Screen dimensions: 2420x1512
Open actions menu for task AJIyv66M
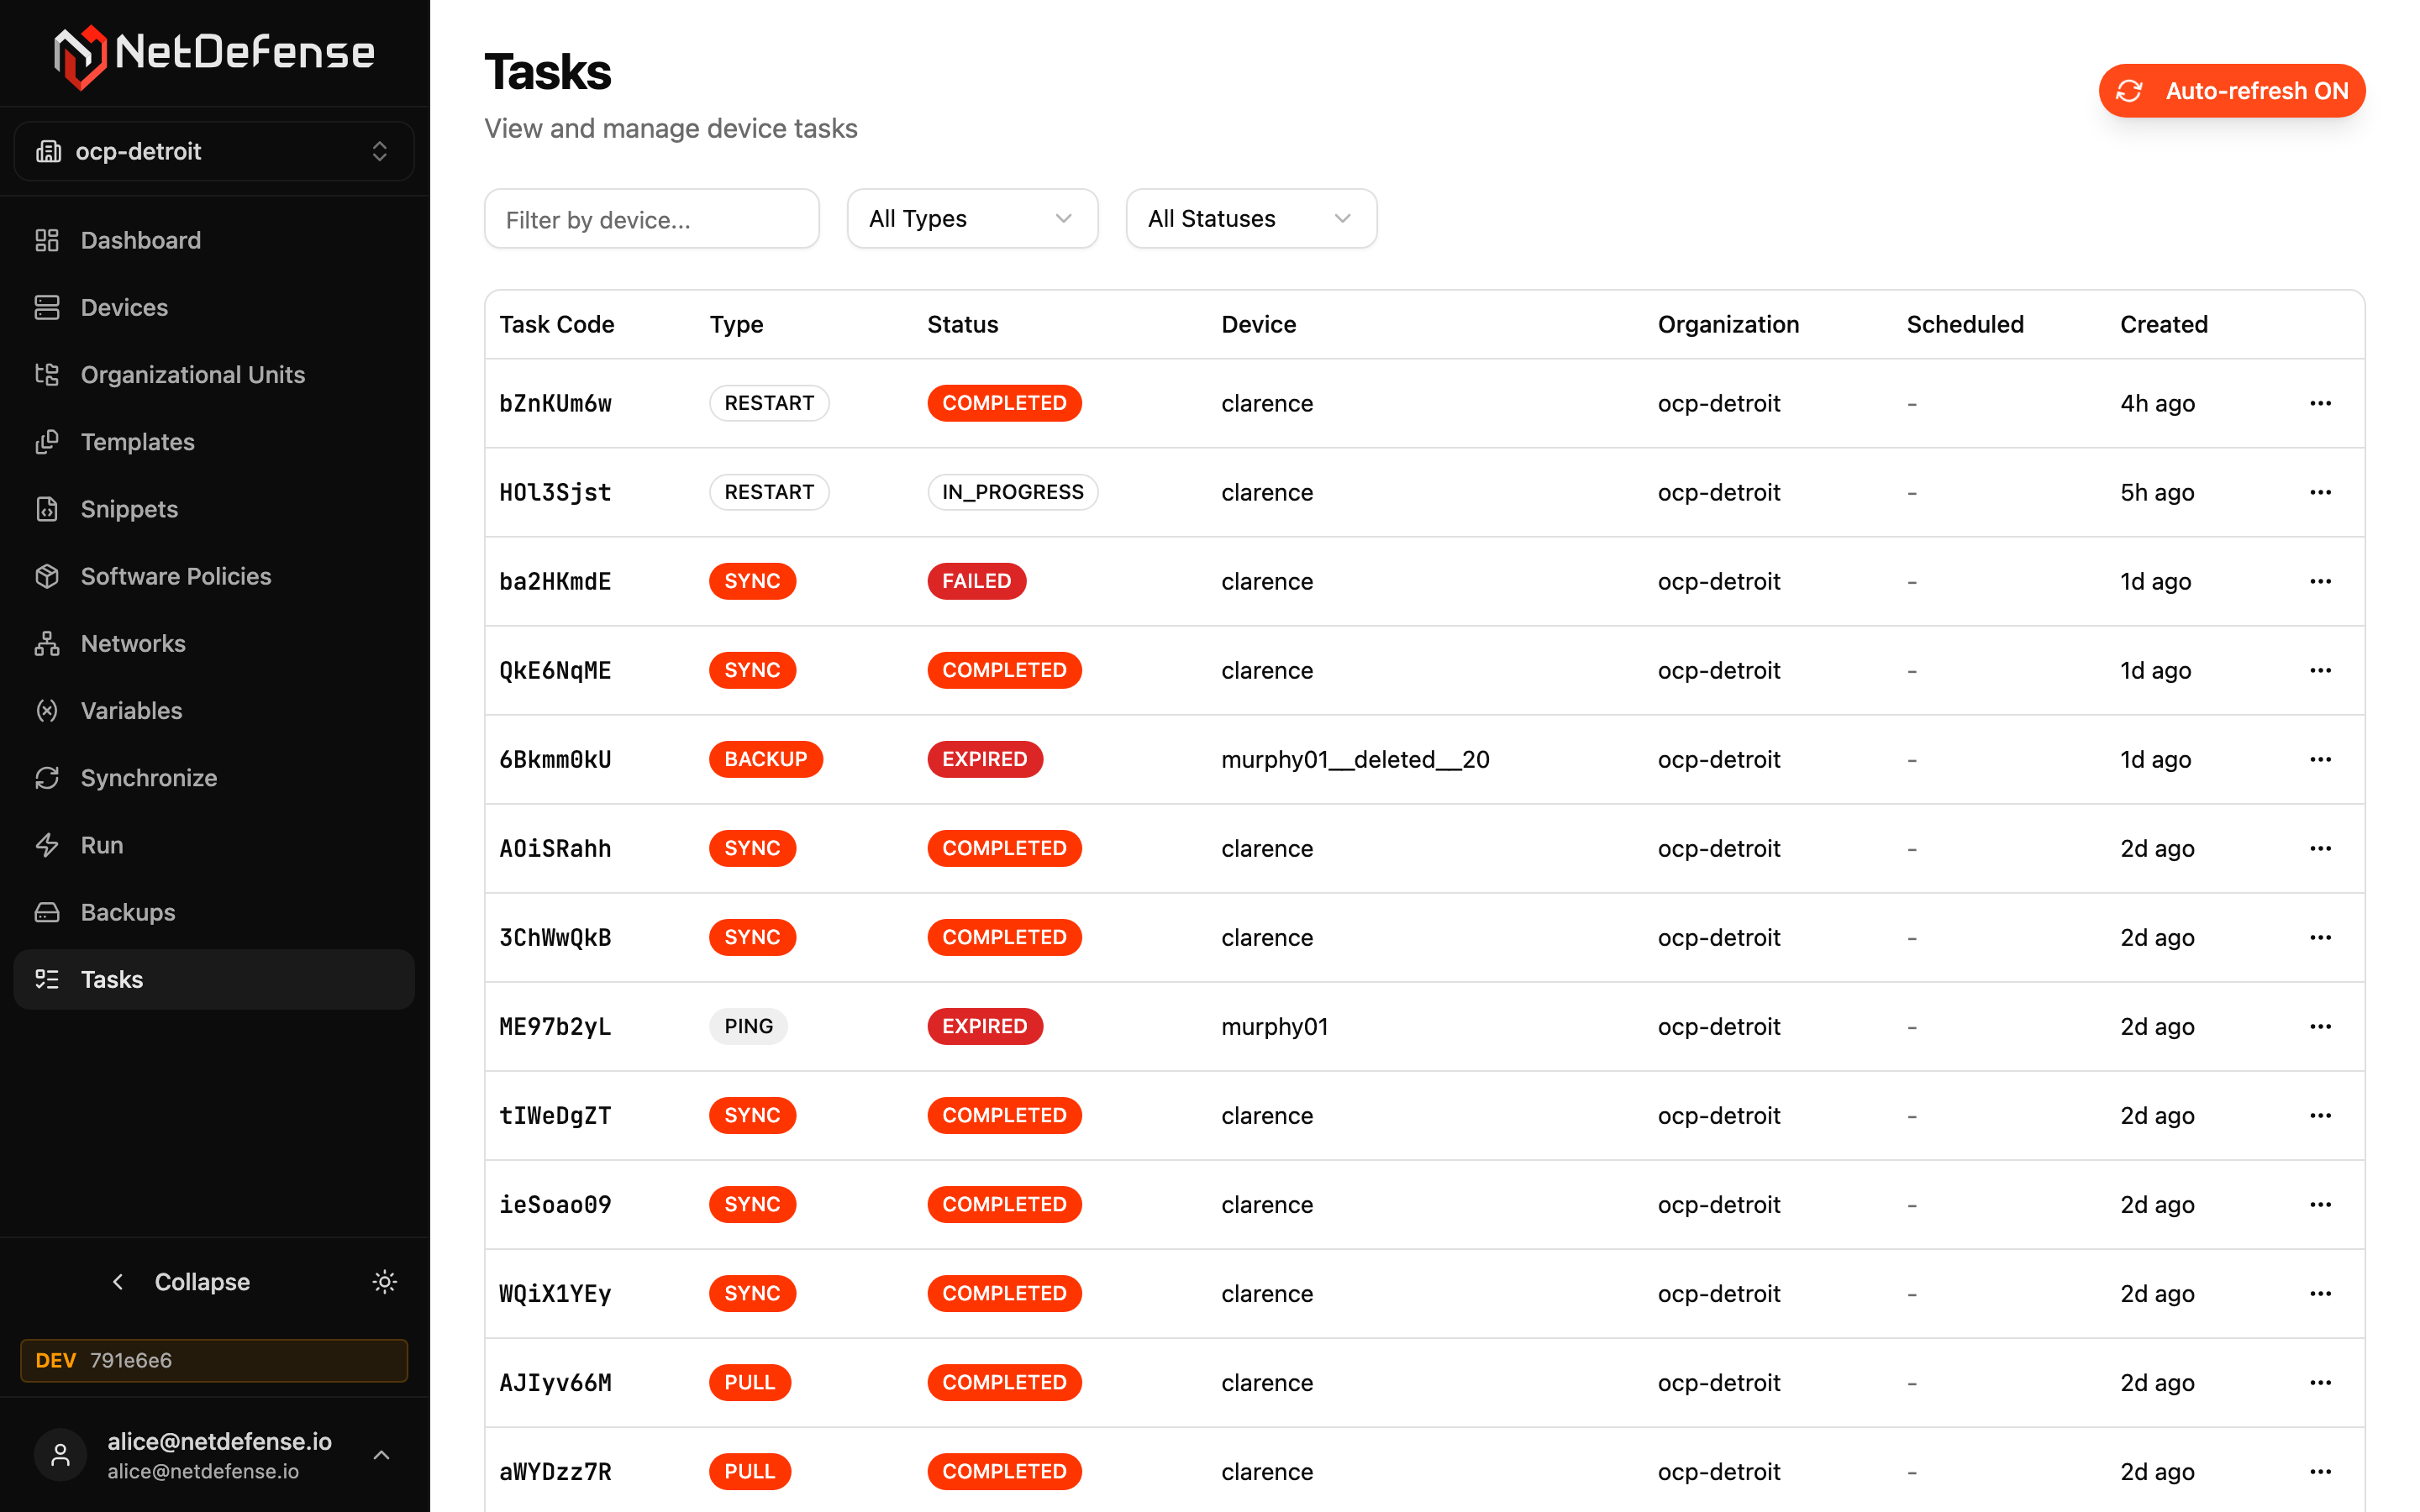click(x=2320, y=1382)
